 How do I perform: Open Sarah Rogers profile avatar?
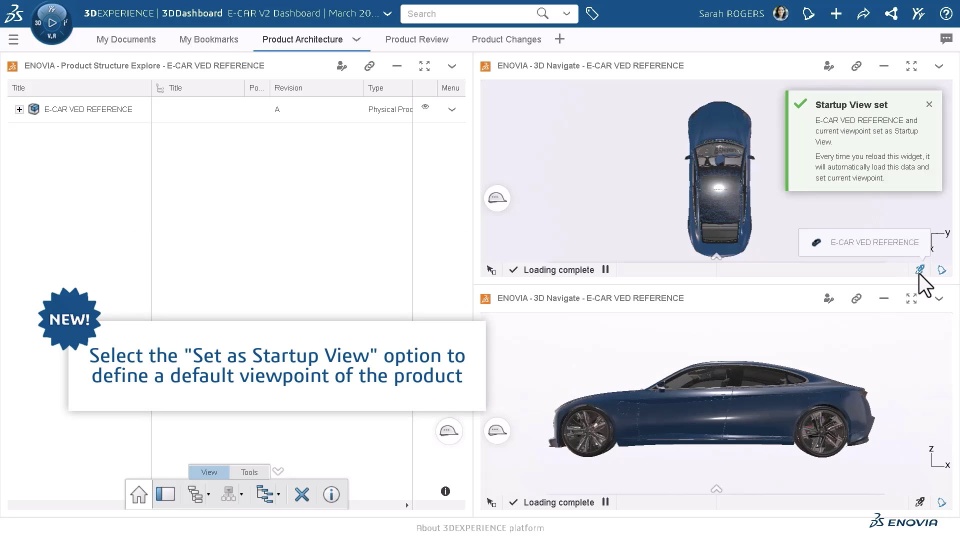[781, 13]
